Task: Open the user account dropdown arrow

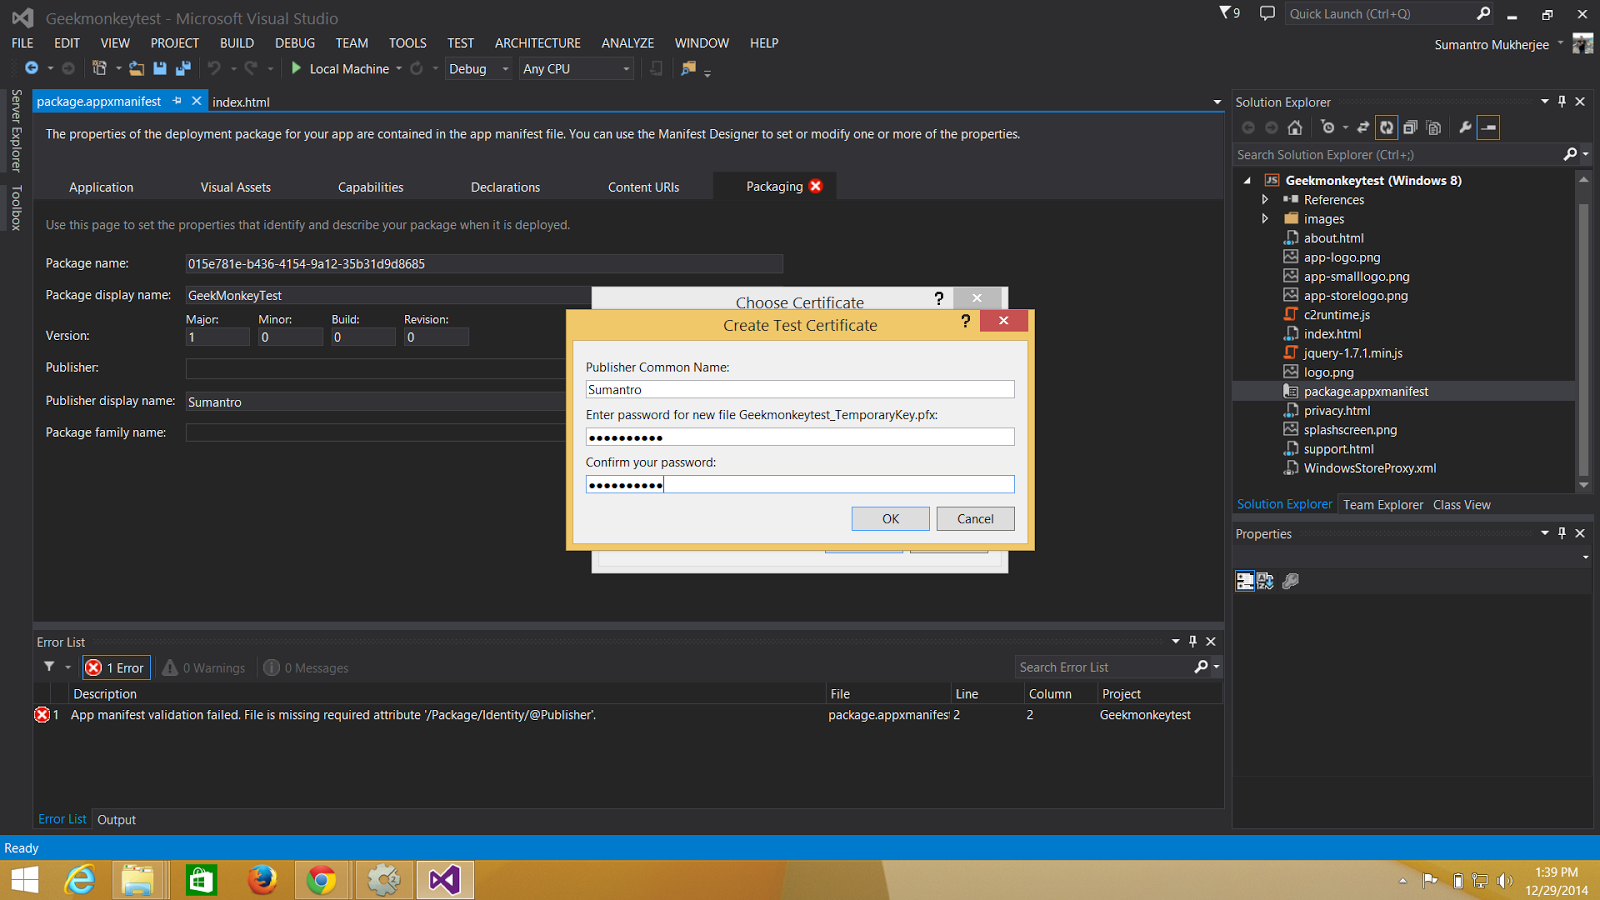Action: coord(1560,43)
